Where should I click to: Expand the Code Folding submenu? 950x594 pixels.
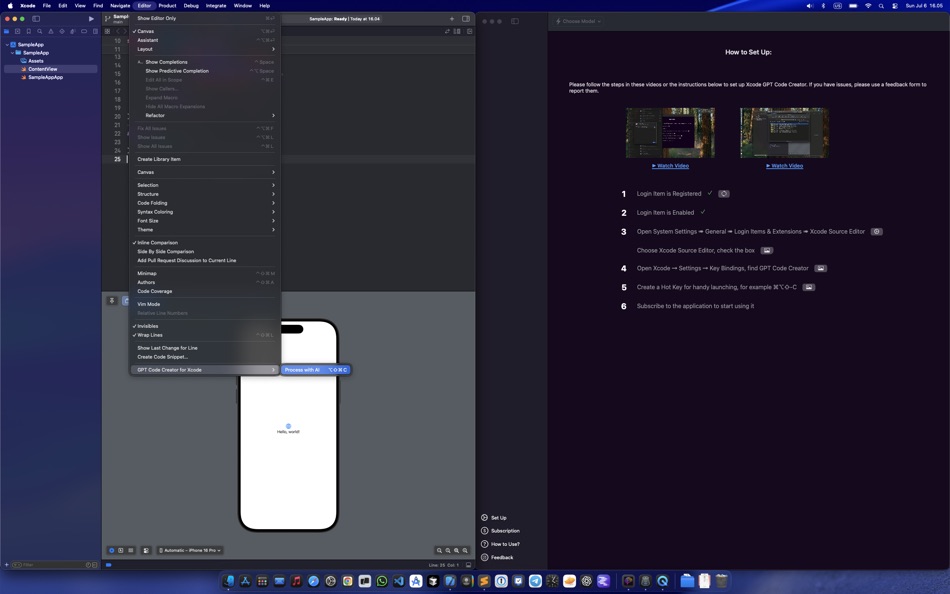[204, 203]
